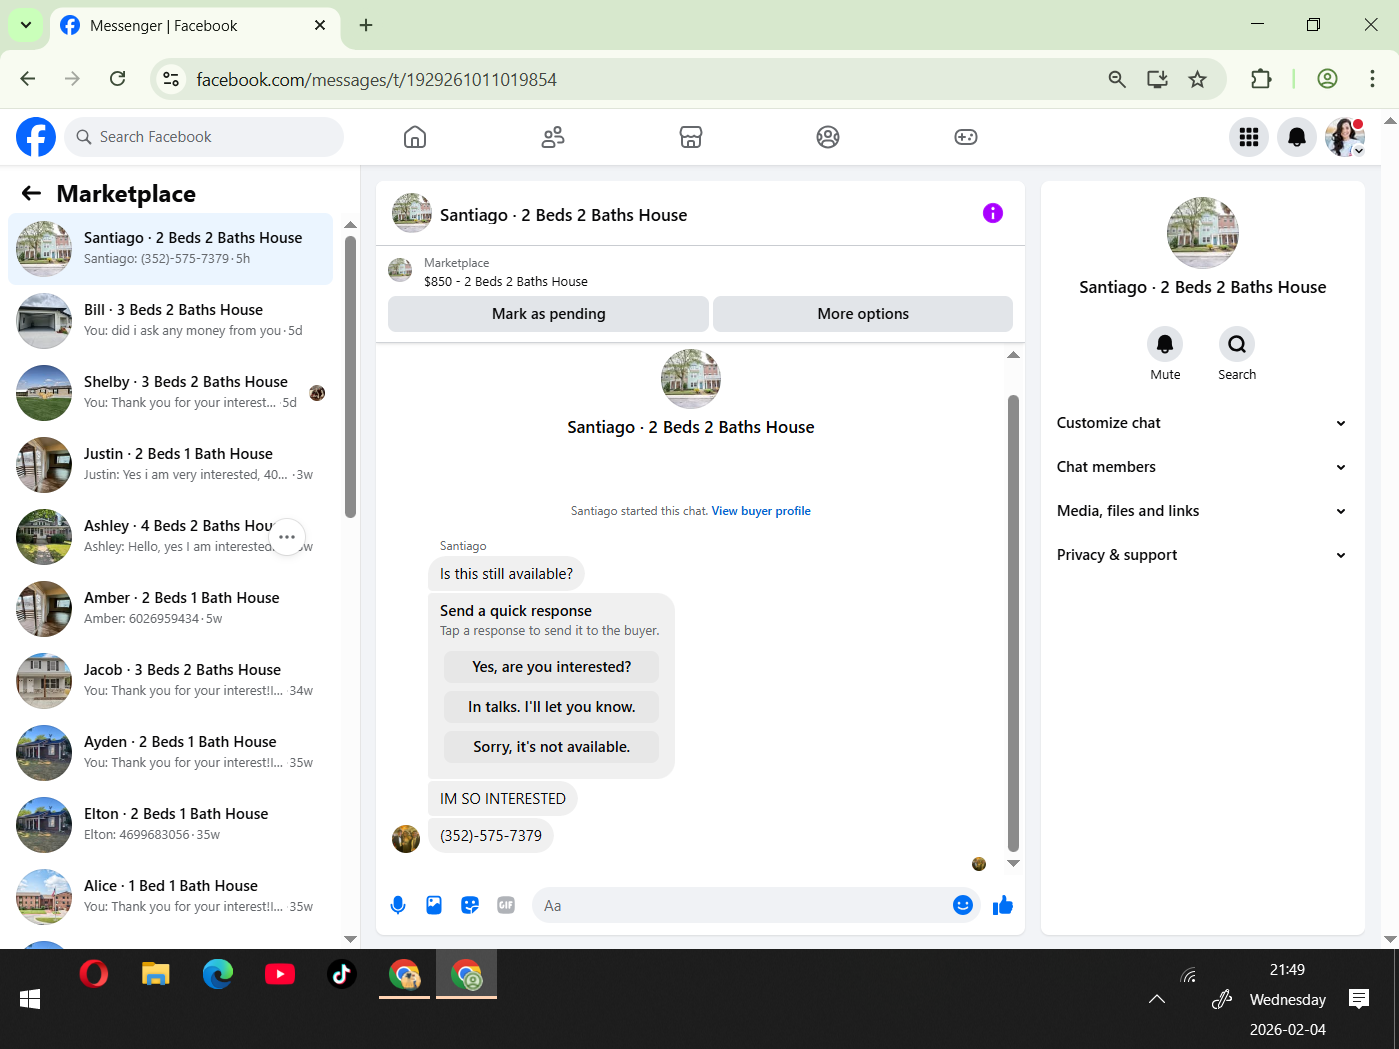Select Santiago 2 Beds 2 Baths House conversation
The image size is (1399, 1049).
click(171, 249)
